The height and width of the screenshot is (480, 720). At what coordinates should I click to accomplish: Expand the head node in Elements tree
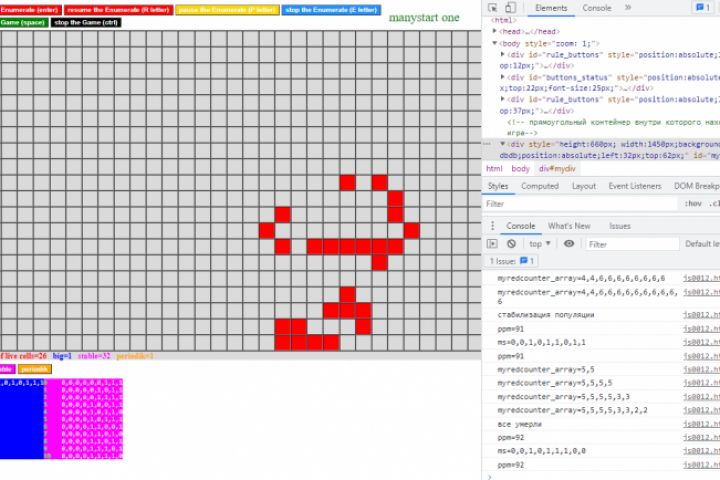click(495, 31)
